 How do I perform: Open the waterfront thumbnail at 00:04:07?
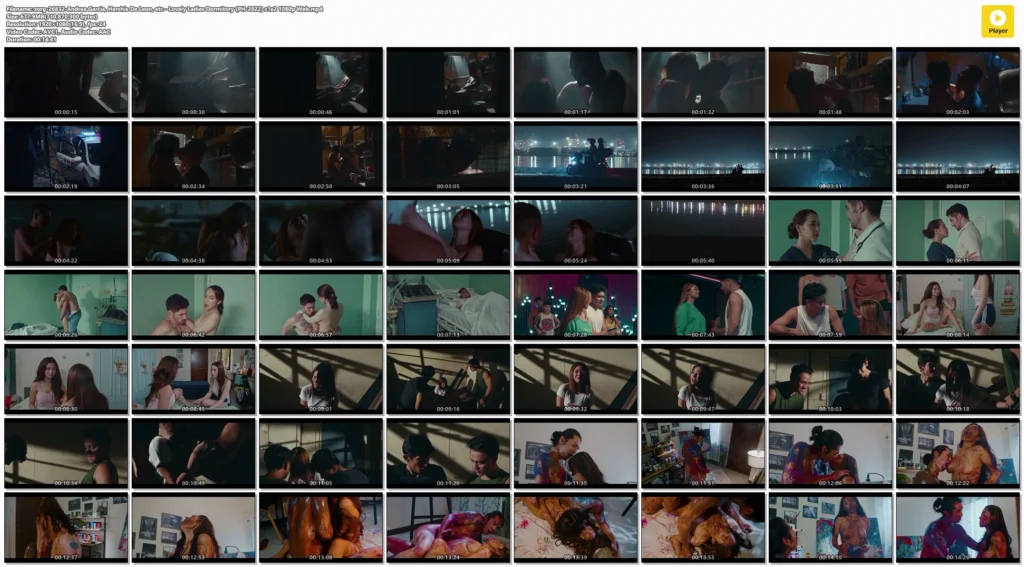tap(958, 156)
